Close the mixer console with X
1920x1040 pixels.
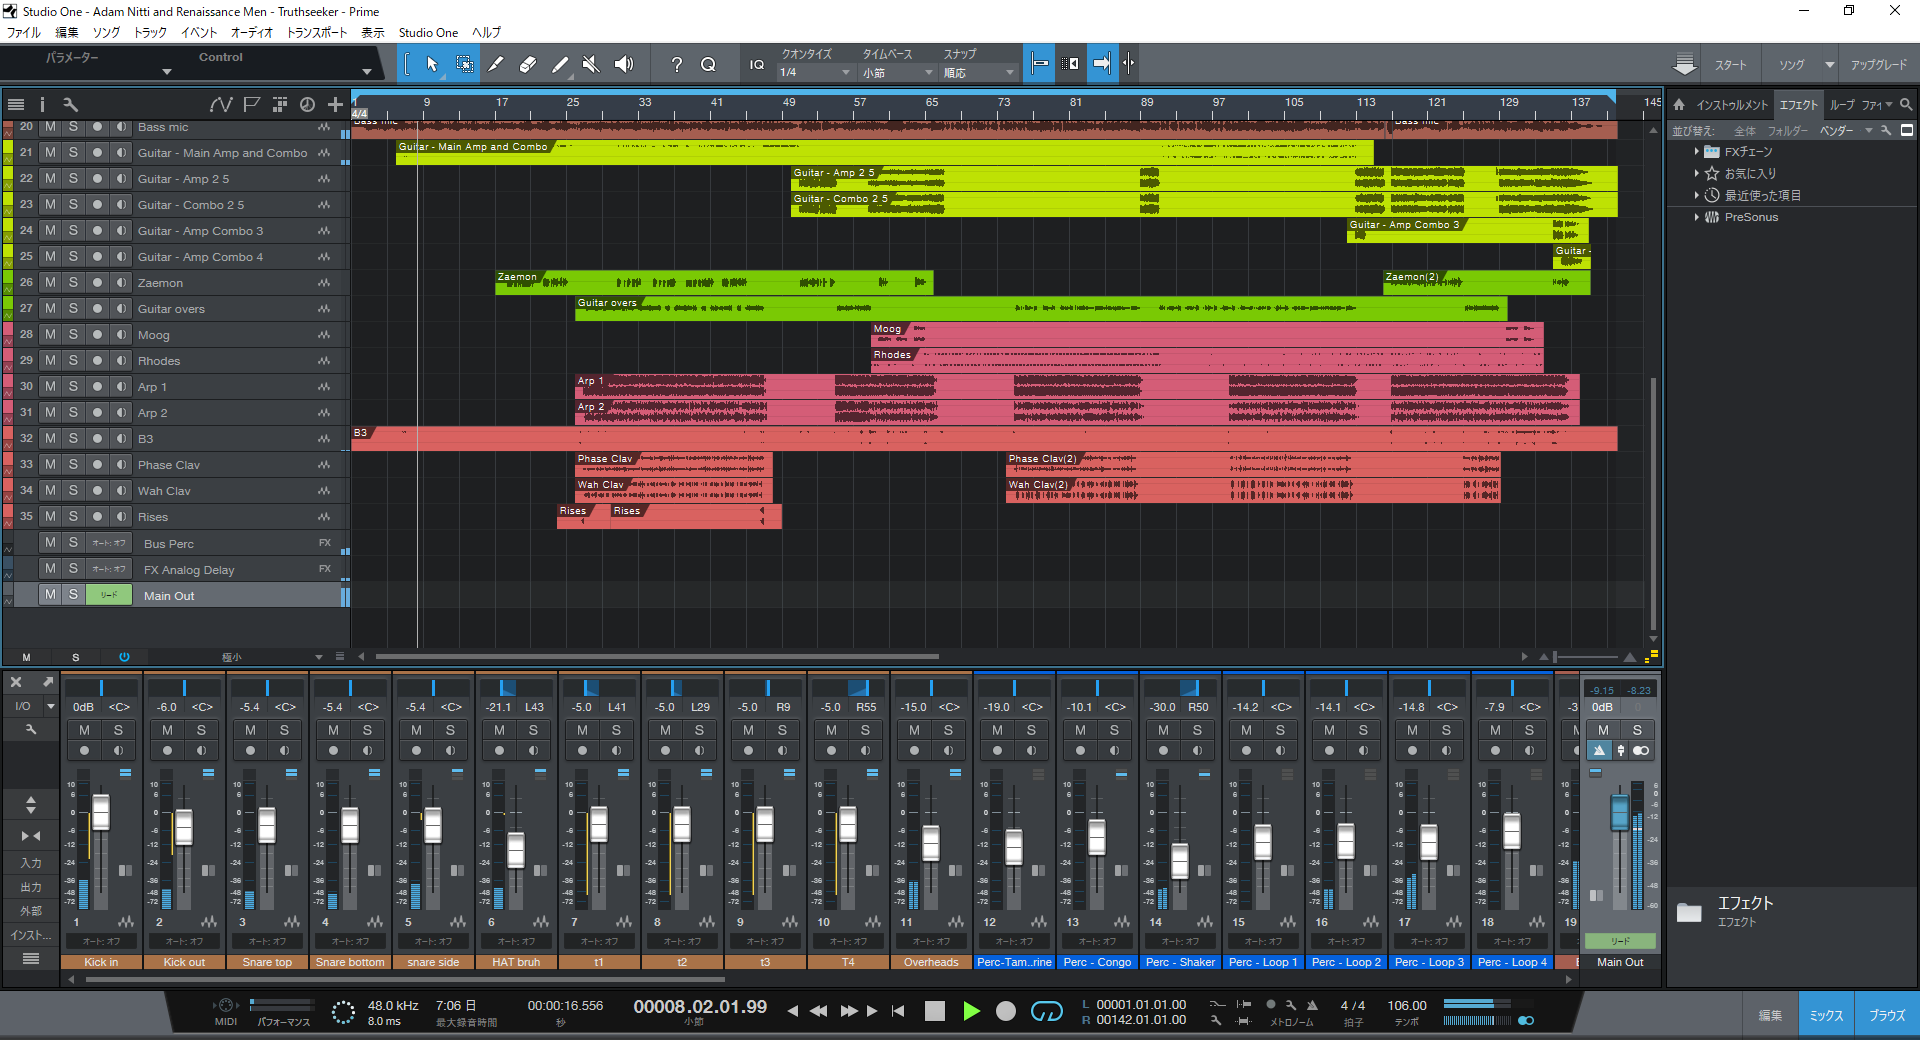tap(16, 682)
